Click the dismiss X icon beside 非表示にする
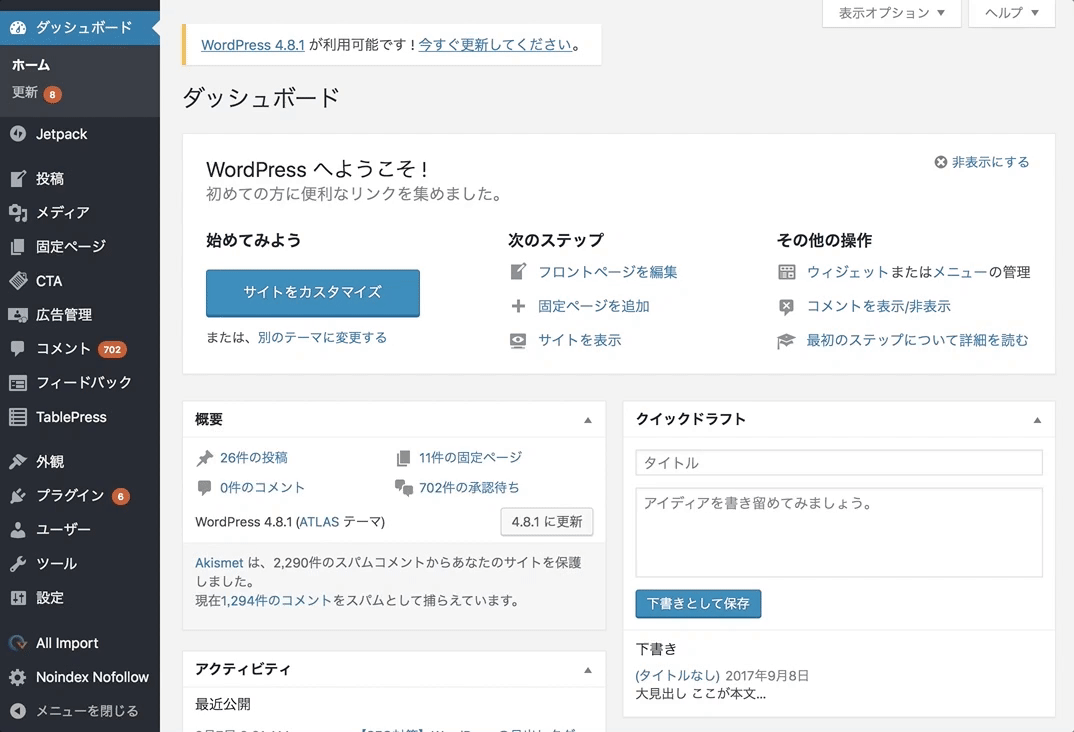This screenshot has width=1074, height=732. 940,162
